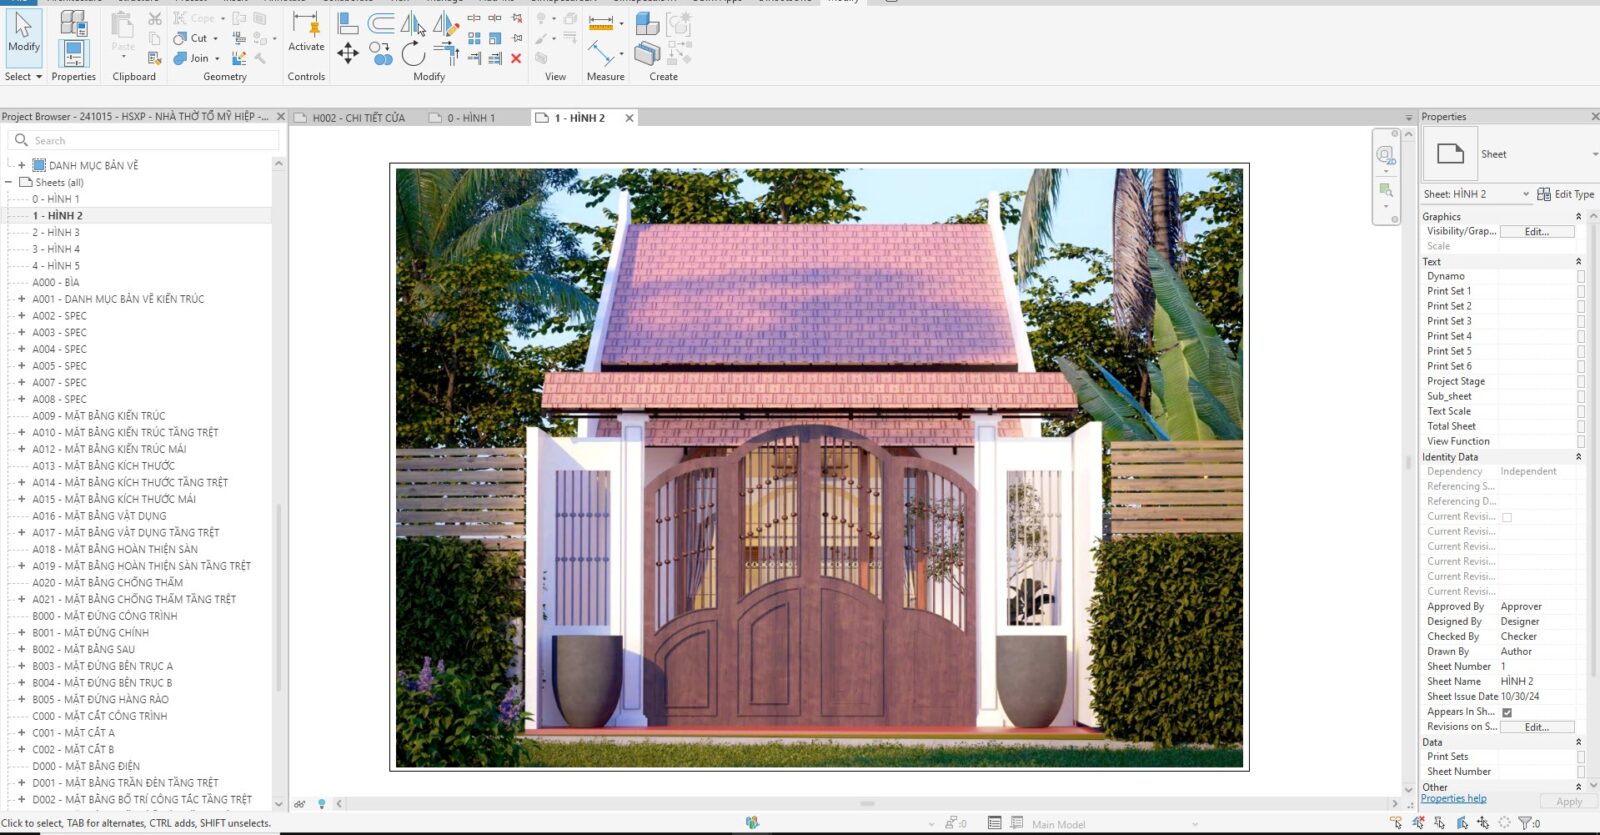Click Edit Type label
Screen dimensions: 1600x835
click(x=1574, y=194)
